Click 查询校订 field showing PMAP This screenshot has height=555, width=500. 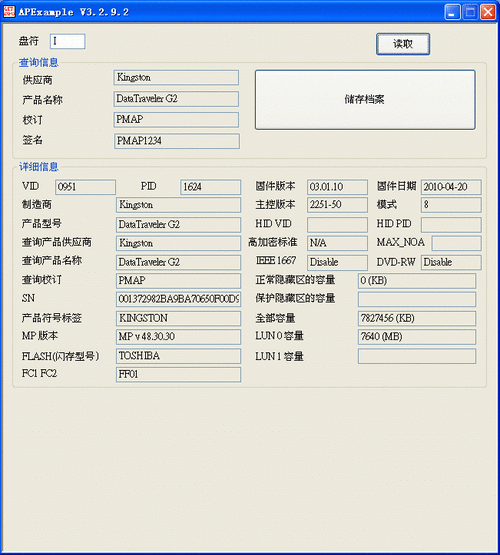(178, 281)
